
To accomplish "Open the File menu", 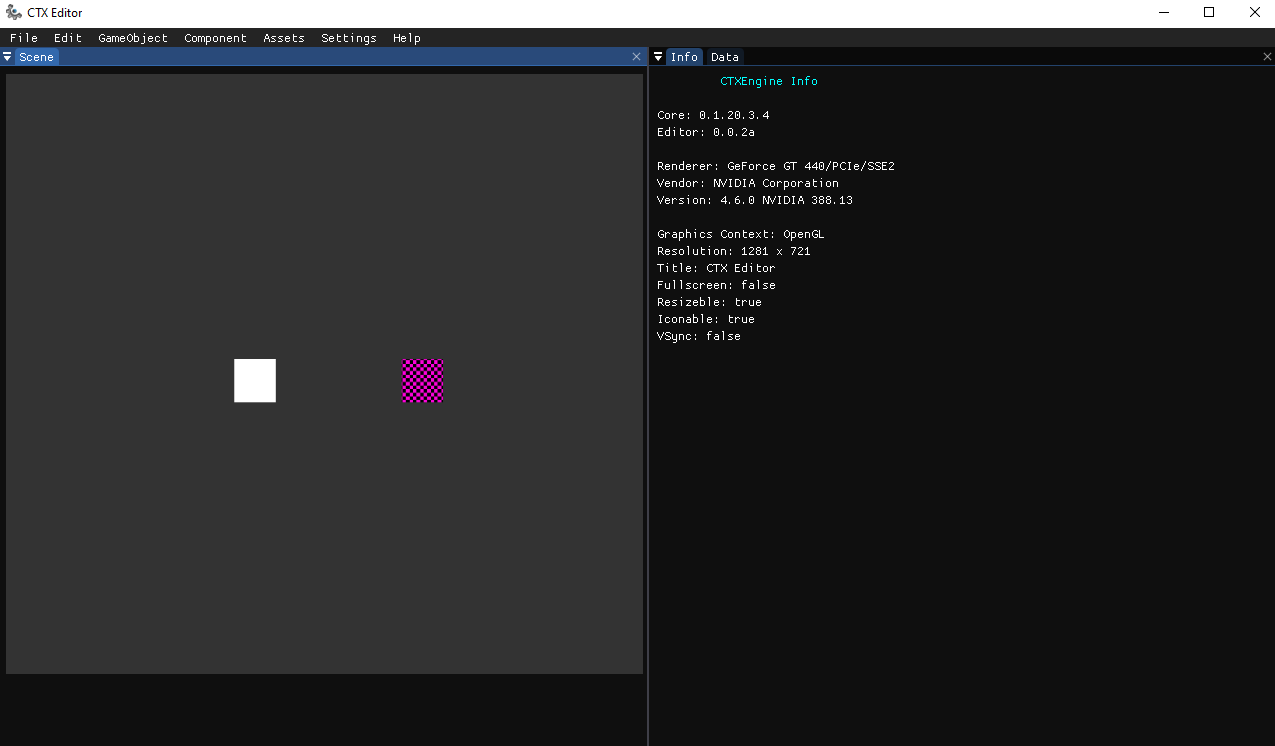I will point(24,38).
